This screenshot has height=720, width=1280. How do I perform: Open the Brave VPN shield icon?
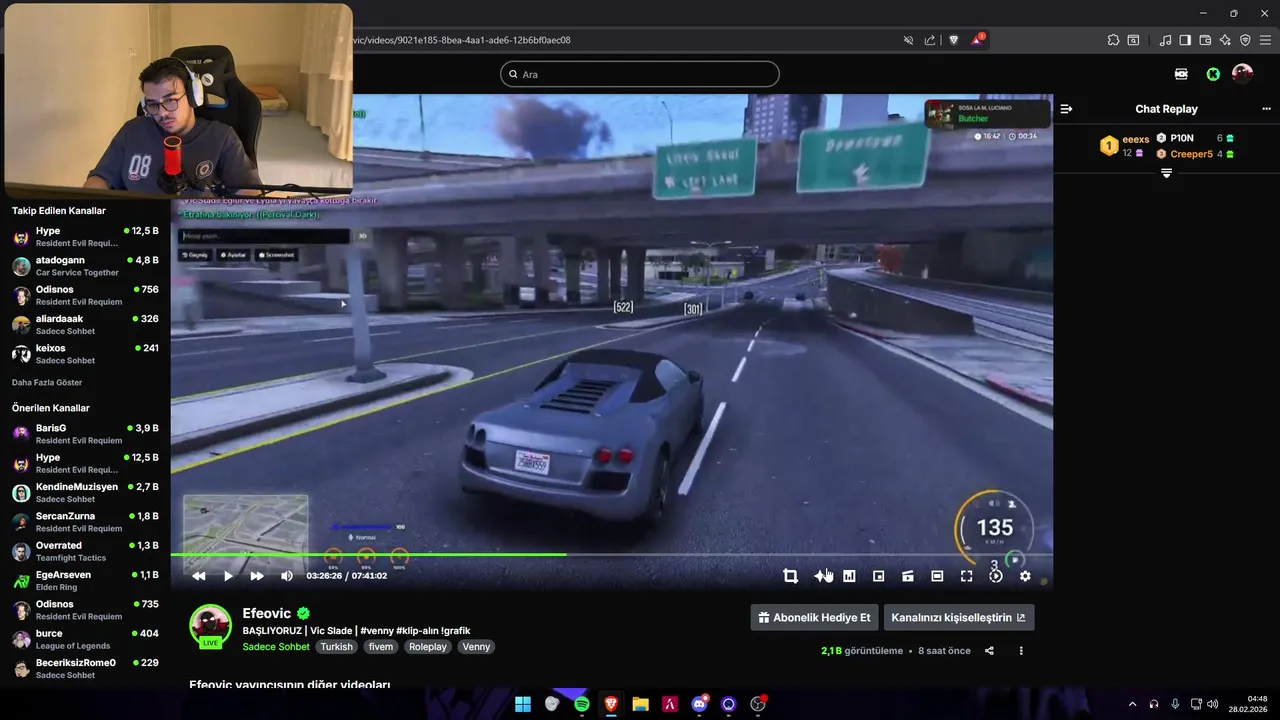pyautogui.click(x=1245, y=40)
